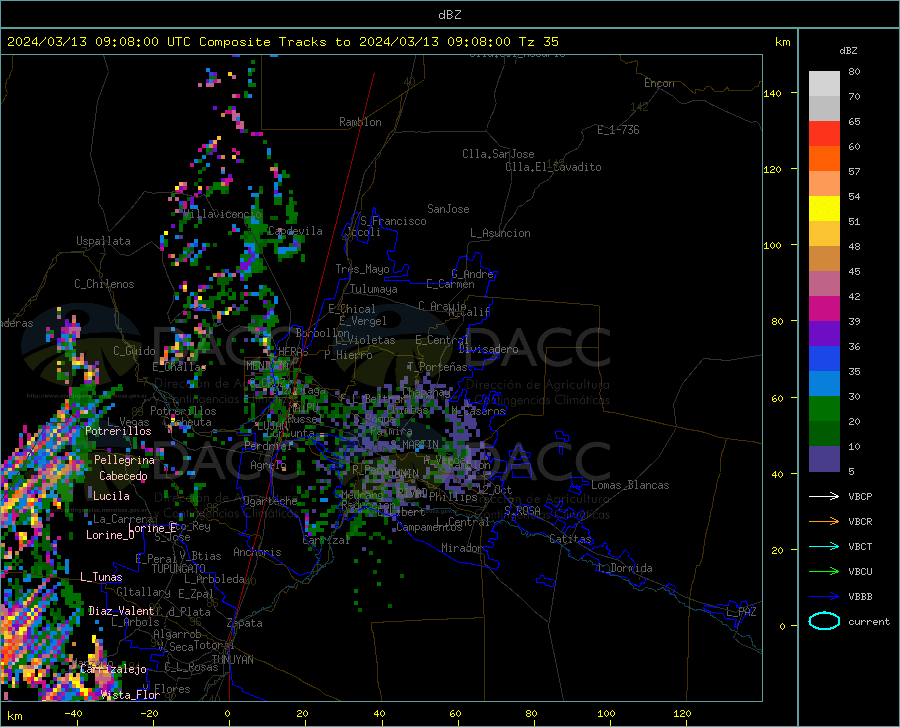The height and width of the screenshot is (727, 900).
Task: Click the L_Tunas map label
Action: tap(101, 577)
